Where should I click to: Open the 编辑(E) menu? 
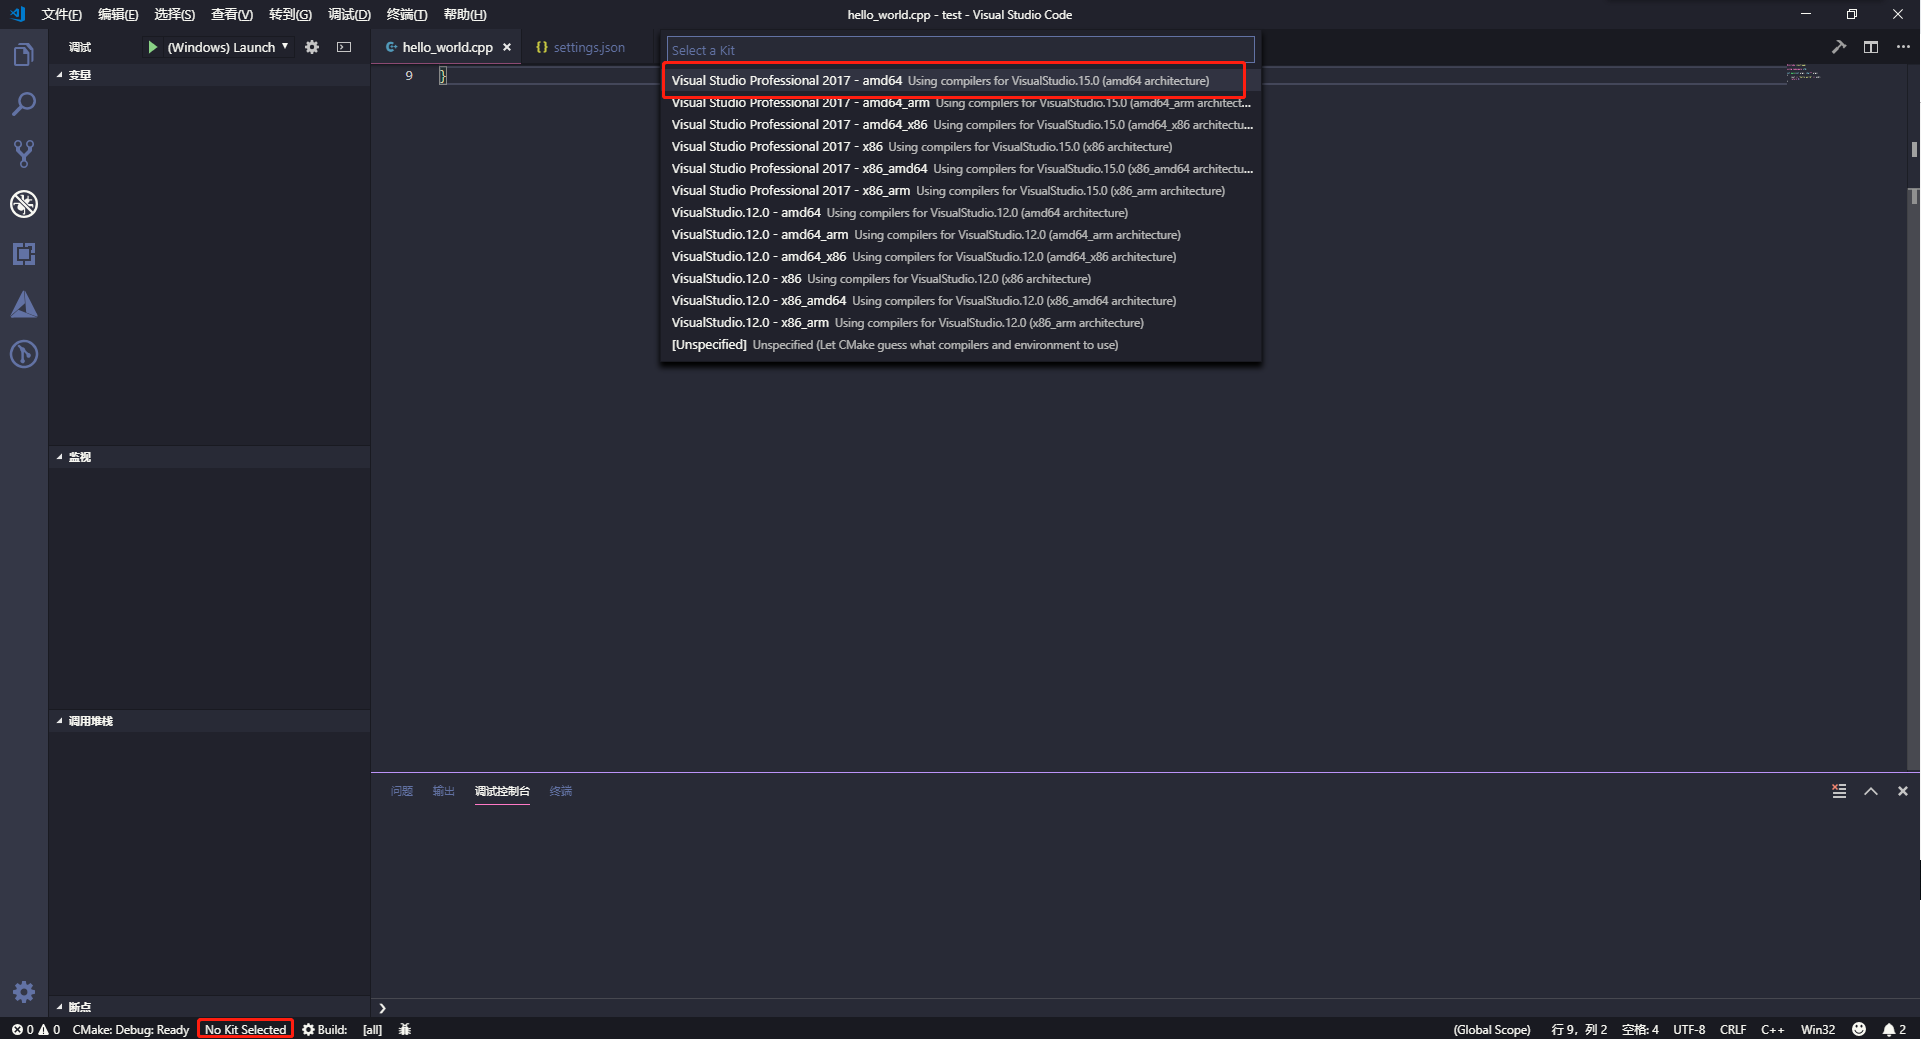click(x=118, y=15)
